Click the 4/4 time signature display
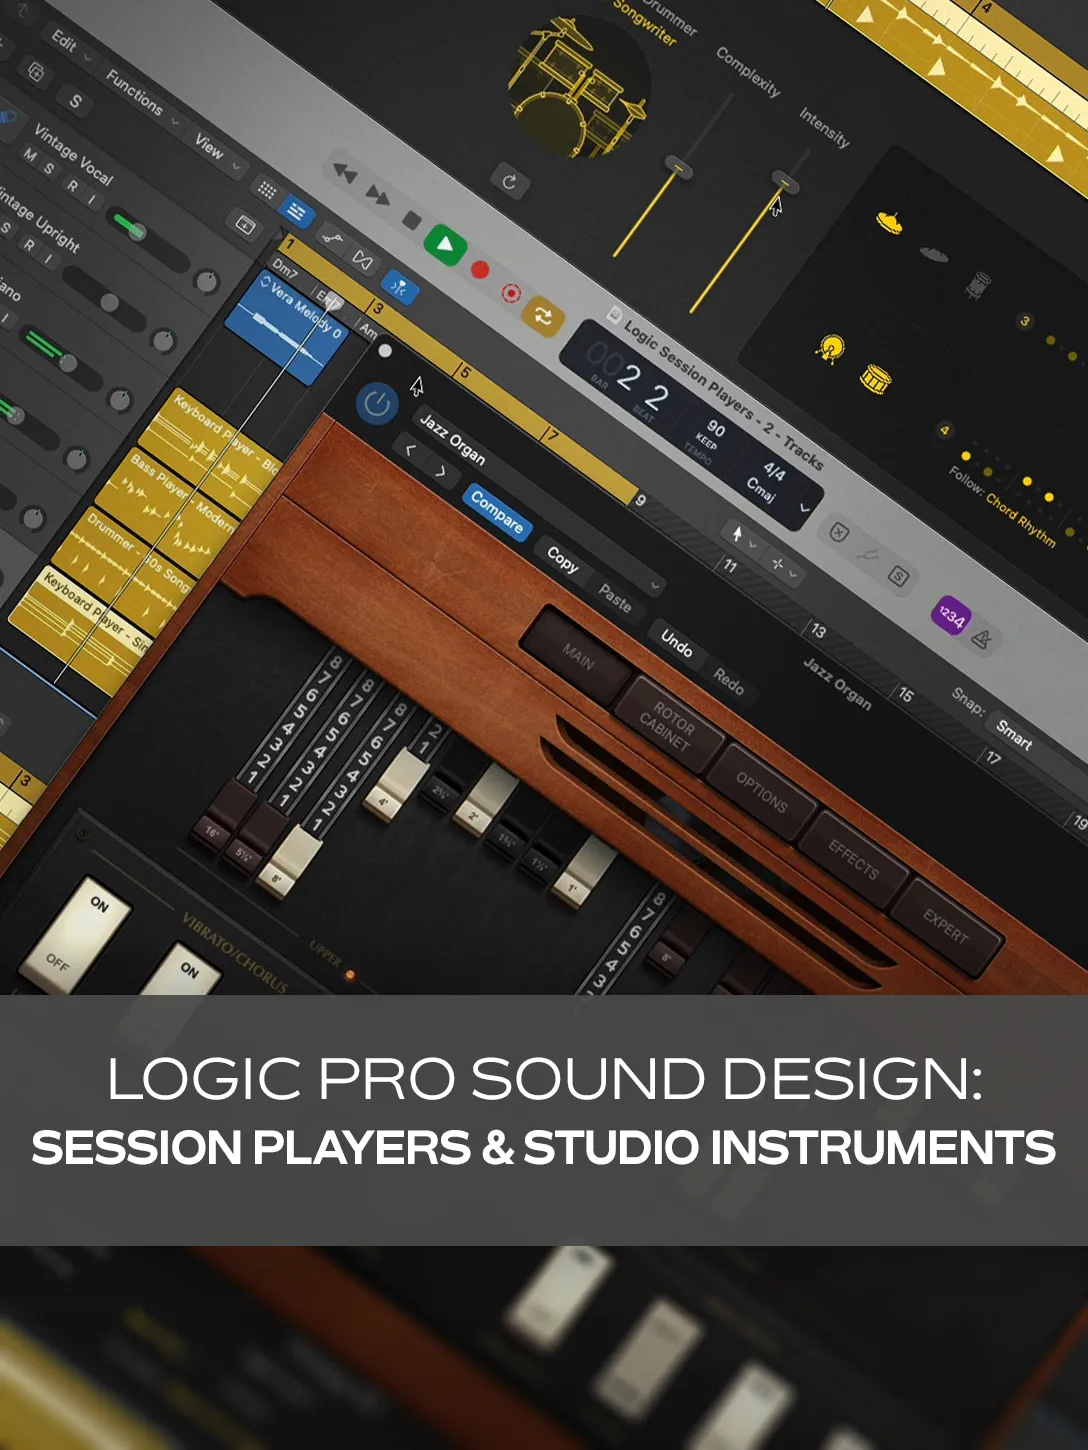The image size is (1088, 1450). [774, 469]
